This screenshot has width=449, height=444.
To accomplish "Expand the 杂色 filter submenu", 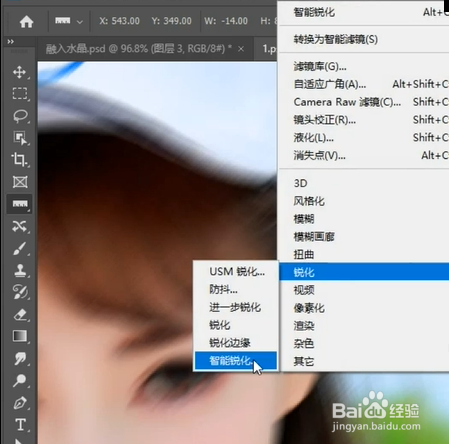I will [x=364, y=343].
